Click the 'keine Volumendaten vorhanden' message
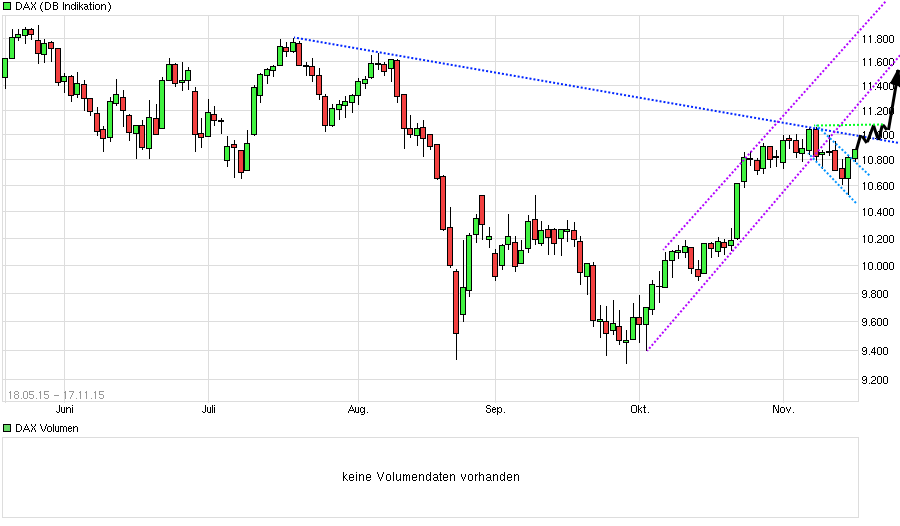The height and width of the screenshot is (526, 900). (x=430, y=477)
